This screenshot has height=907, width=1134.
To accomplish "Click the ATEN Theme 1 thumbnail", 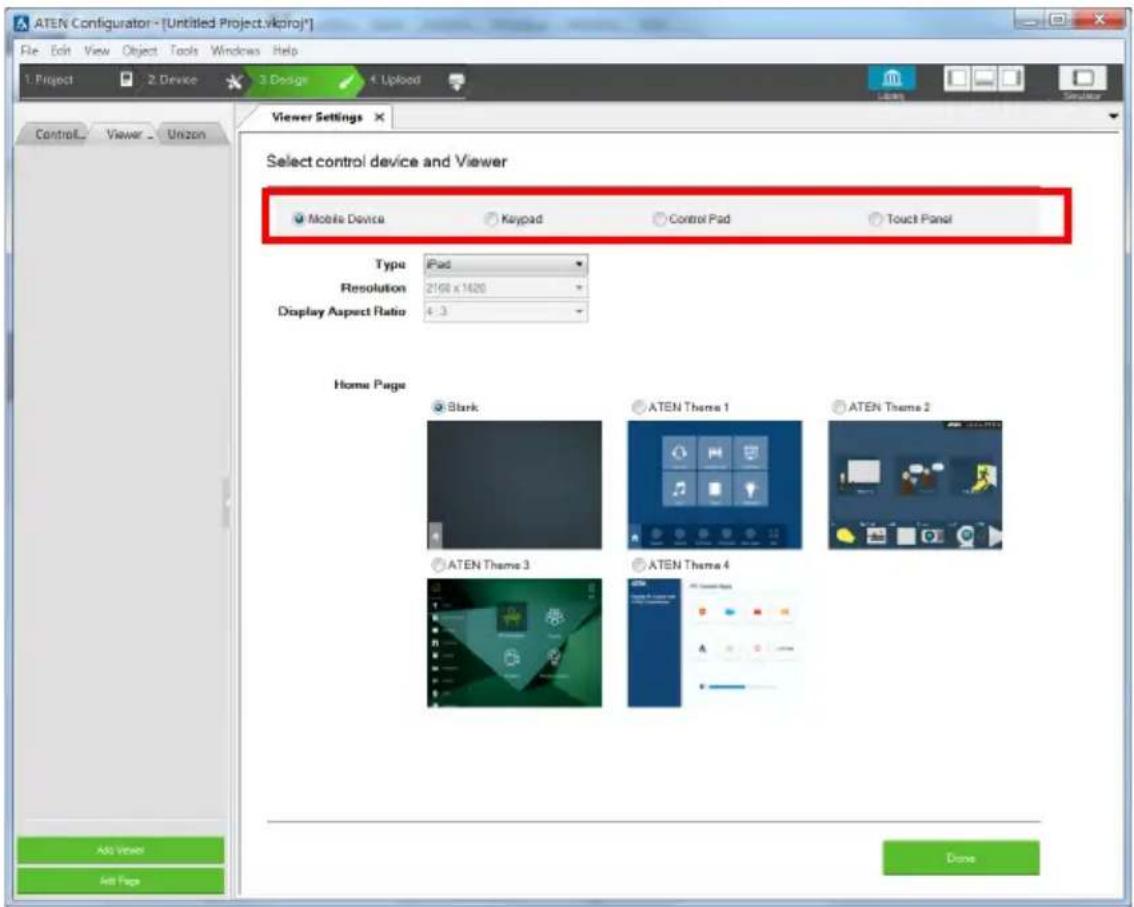I will click(715, 485).
